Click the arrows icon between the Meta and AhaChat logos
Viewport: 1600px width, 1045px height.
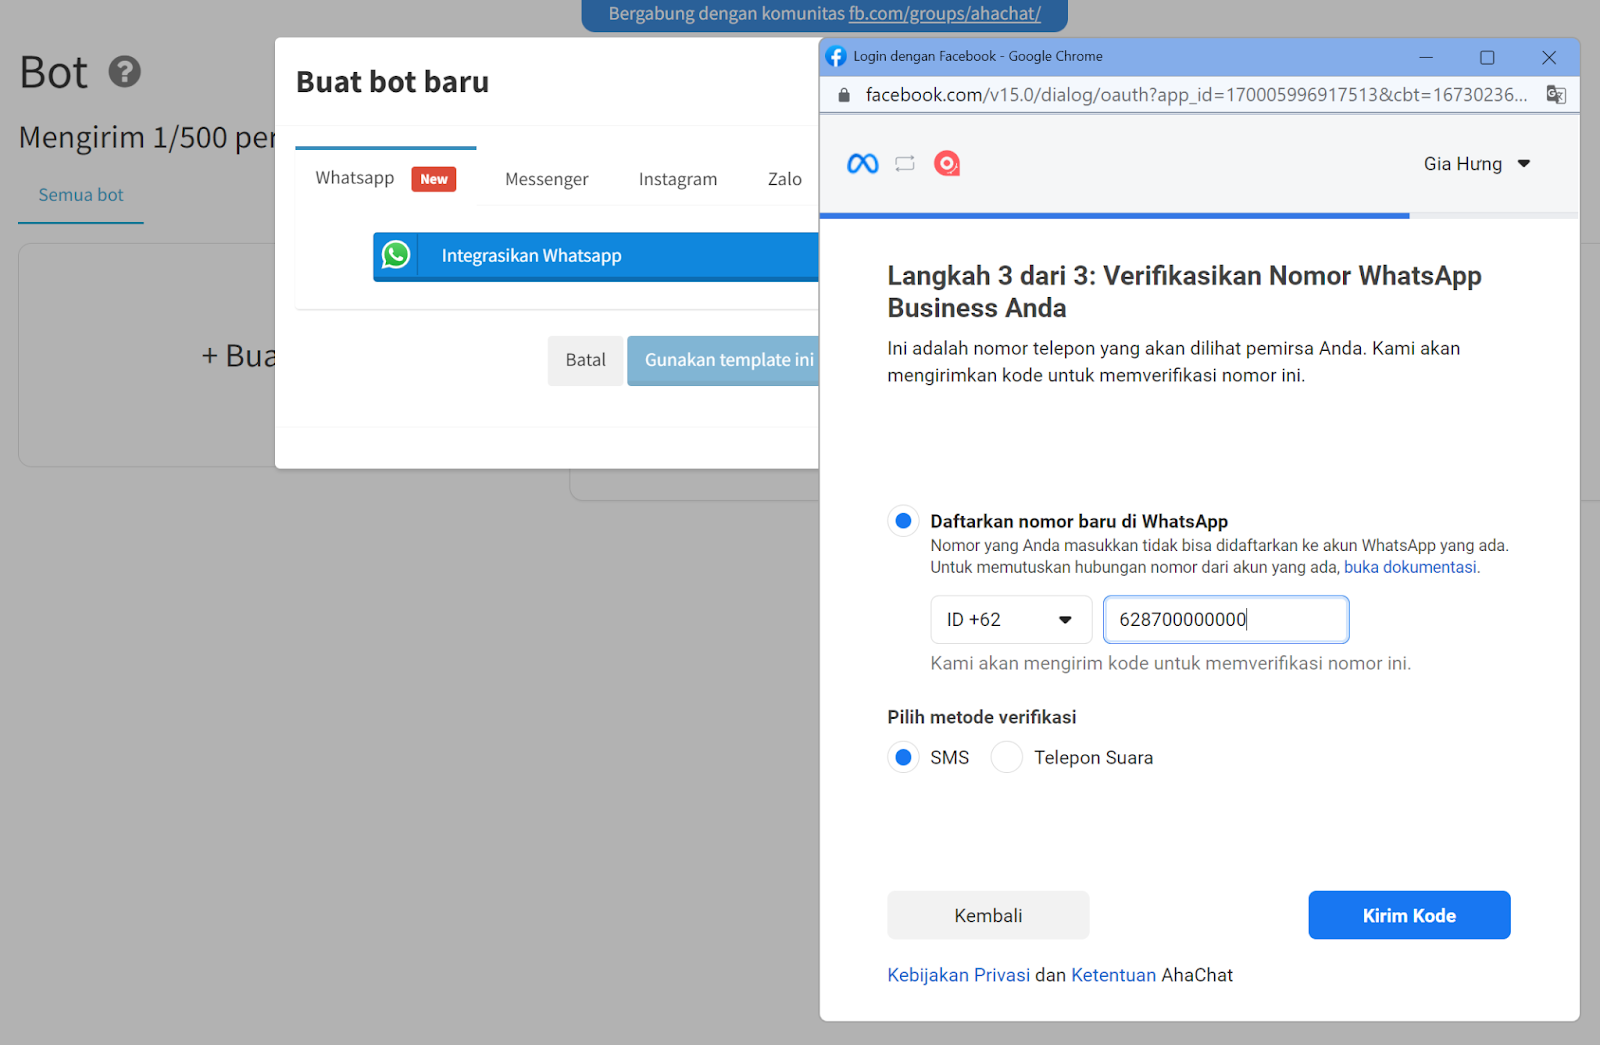tap(905, 163)
